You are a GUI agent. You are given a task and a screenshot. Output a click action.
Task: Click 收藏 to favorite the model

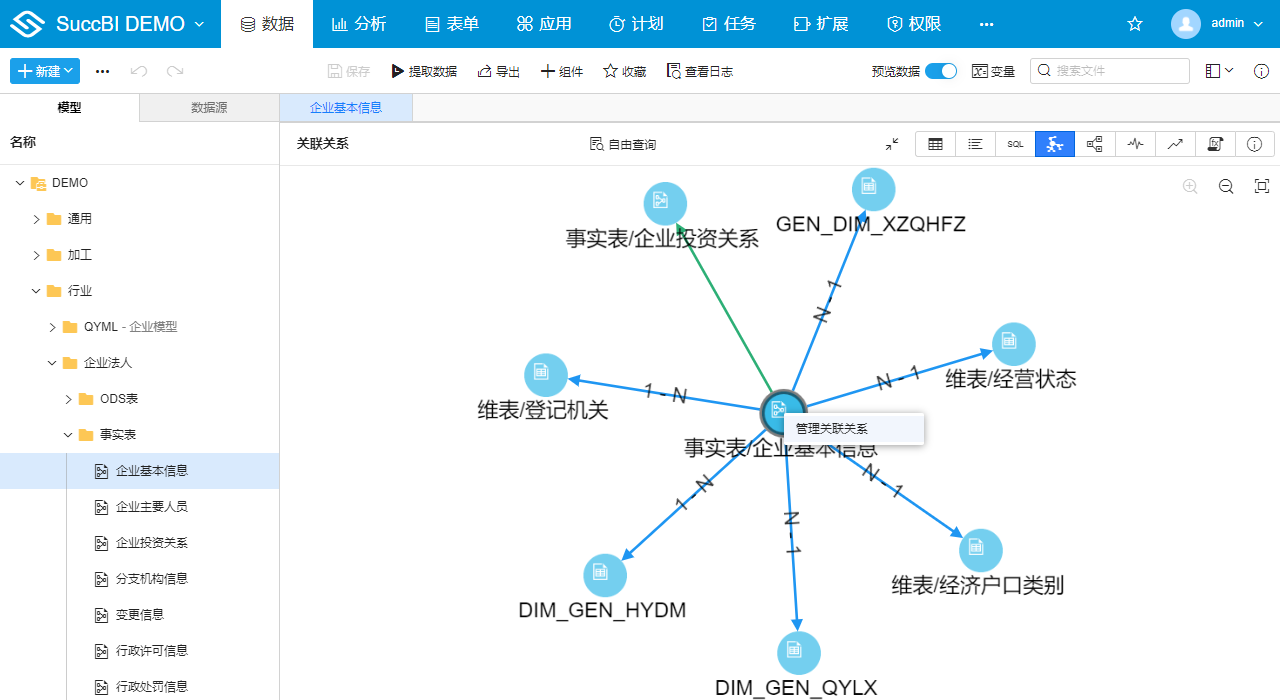623,71
